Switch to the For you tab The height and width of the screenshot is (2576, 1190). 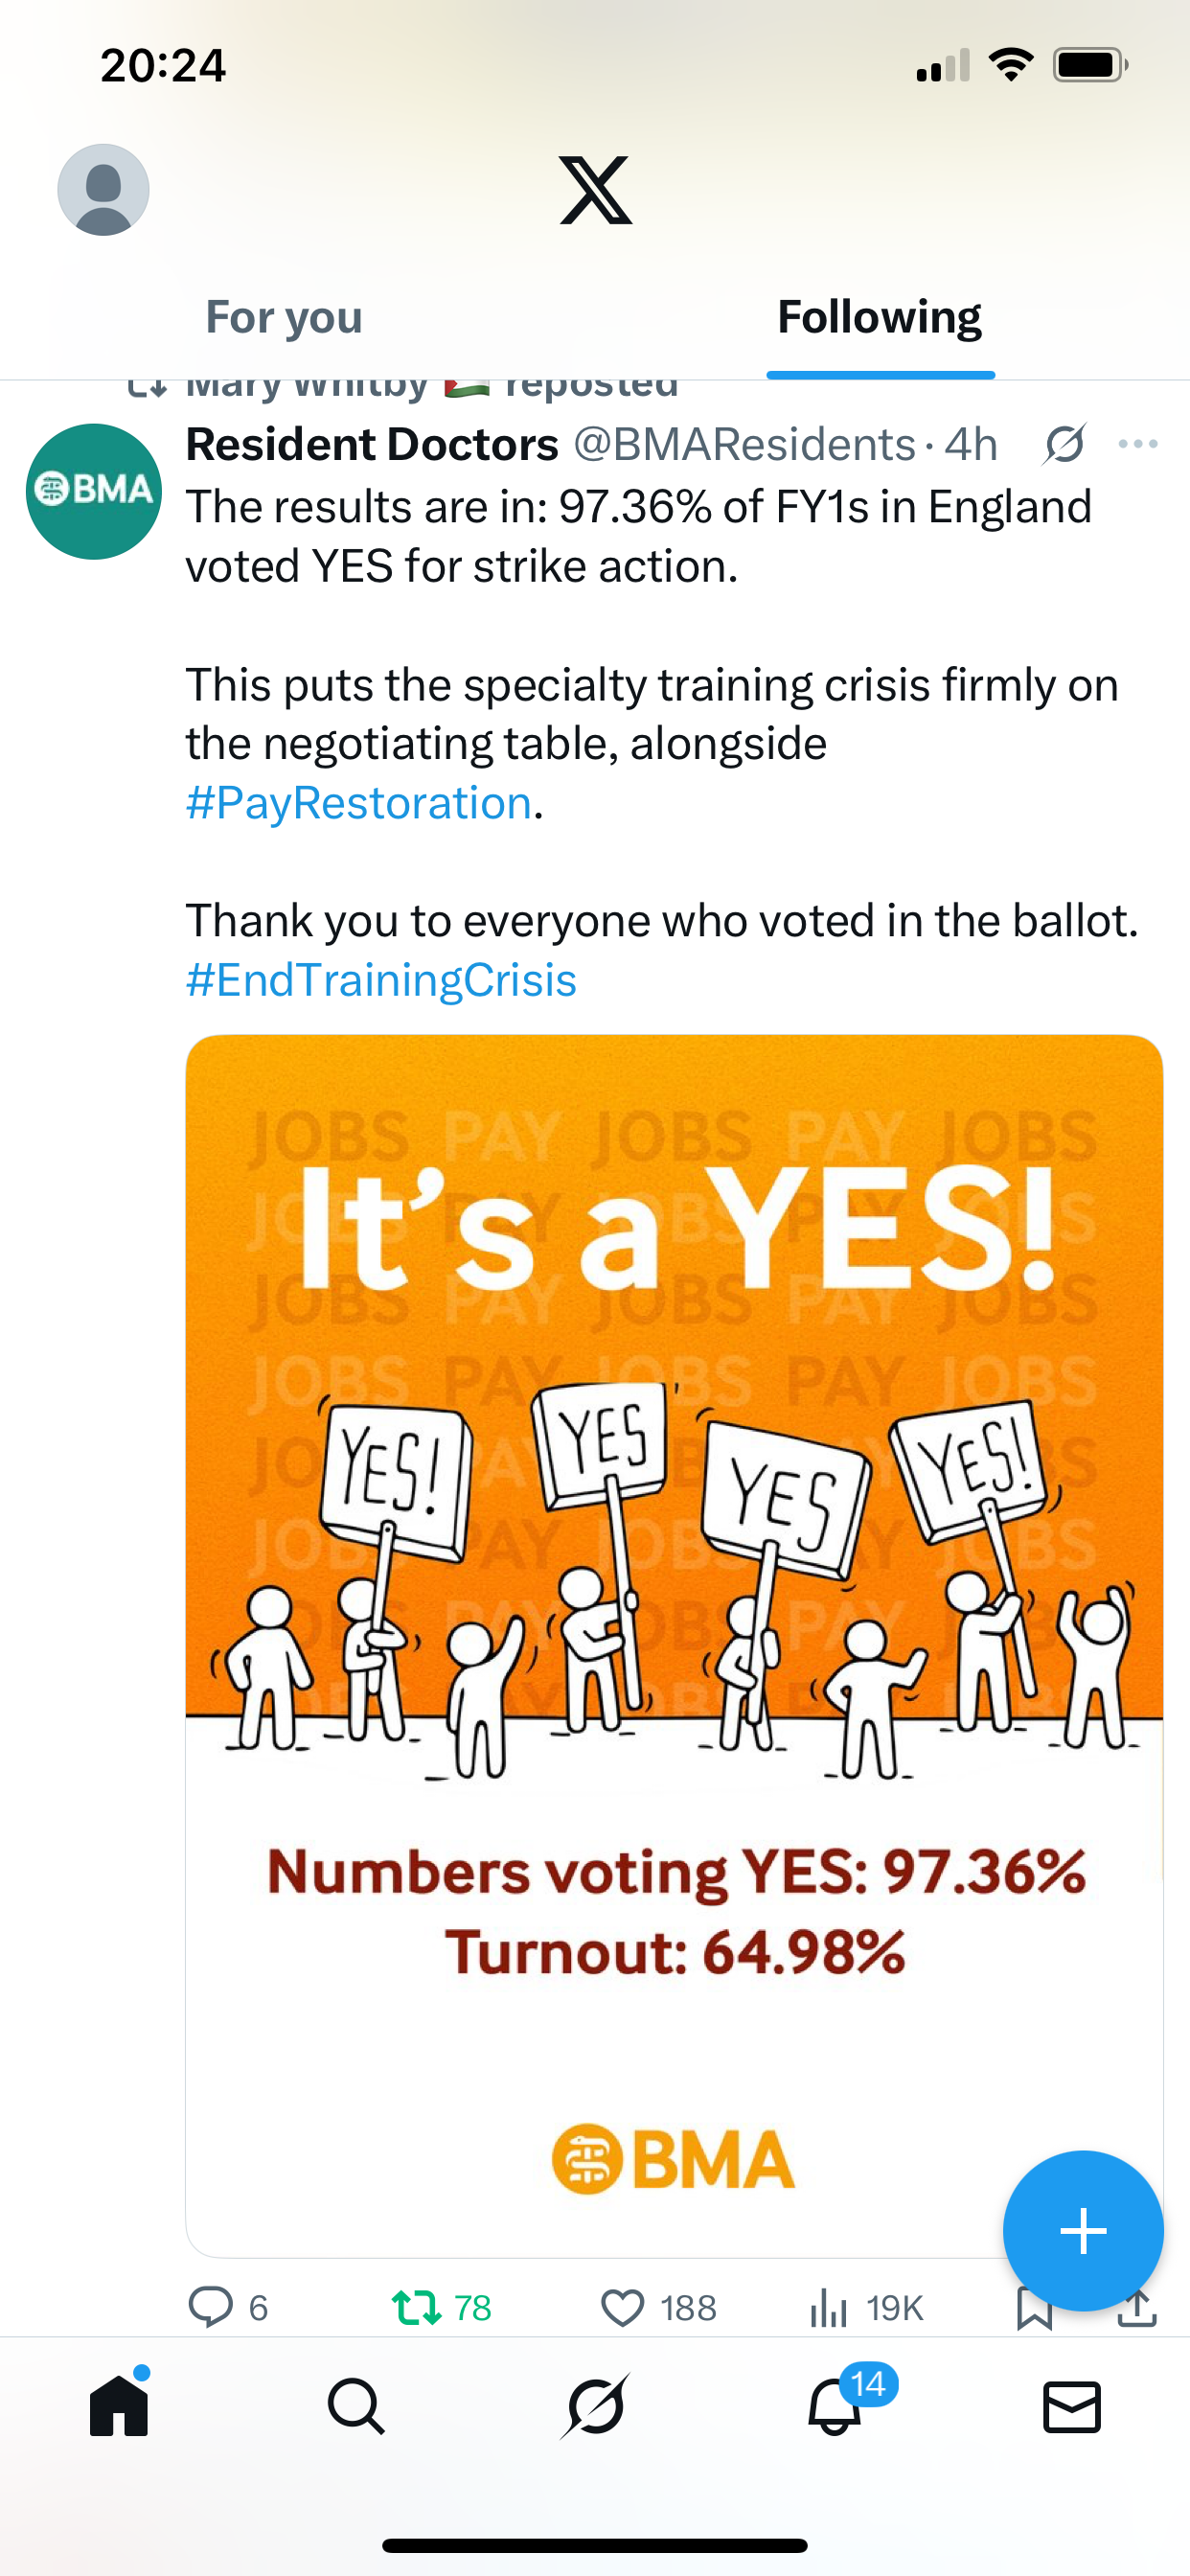pyautogui.click(x=284, y=318)
